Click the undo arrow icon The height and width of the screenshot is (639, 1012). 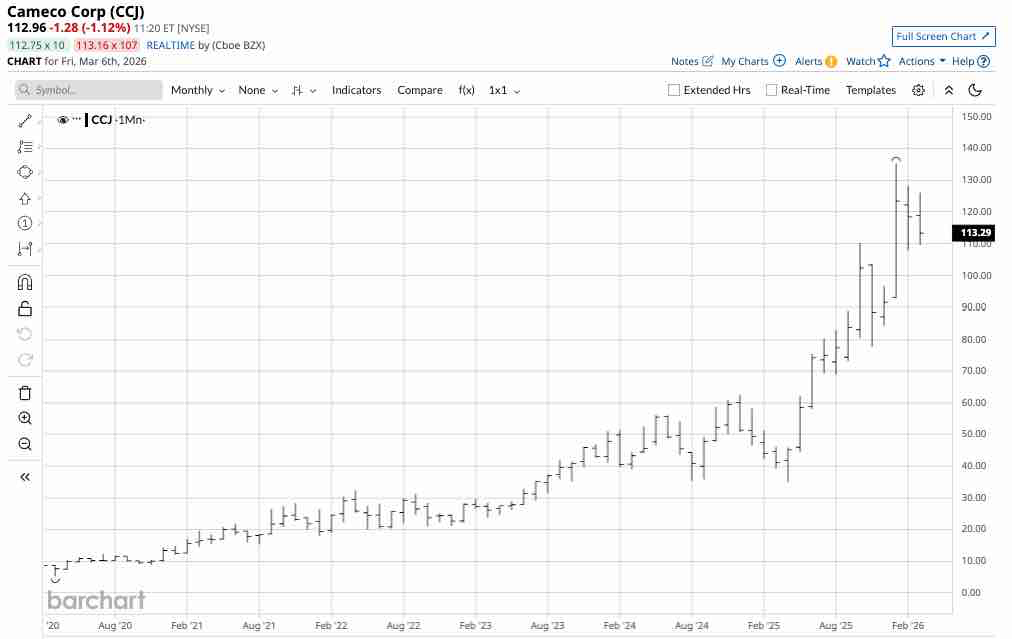click(x=25, y=334)
